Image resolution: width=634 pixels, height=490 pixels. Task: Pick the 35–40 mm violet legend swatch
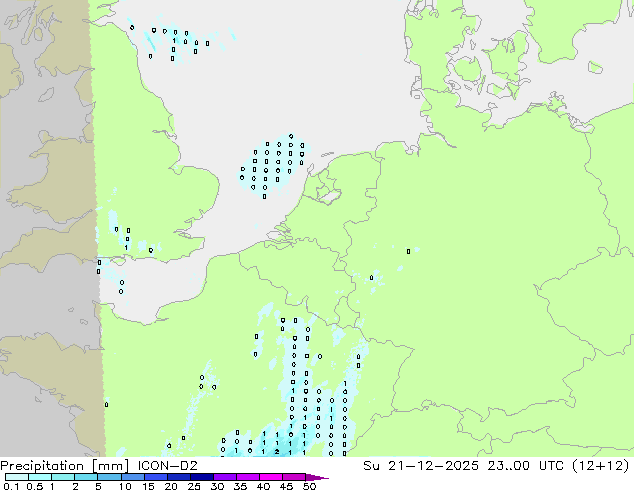[x=248, y=477]
